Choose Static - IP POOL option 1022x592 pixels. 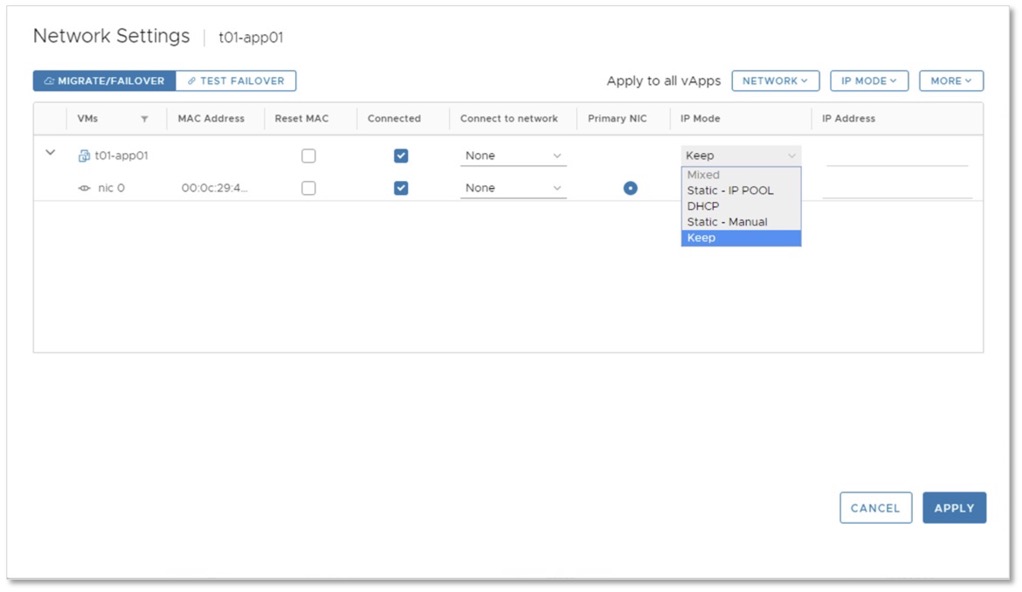tap(730, 190)
